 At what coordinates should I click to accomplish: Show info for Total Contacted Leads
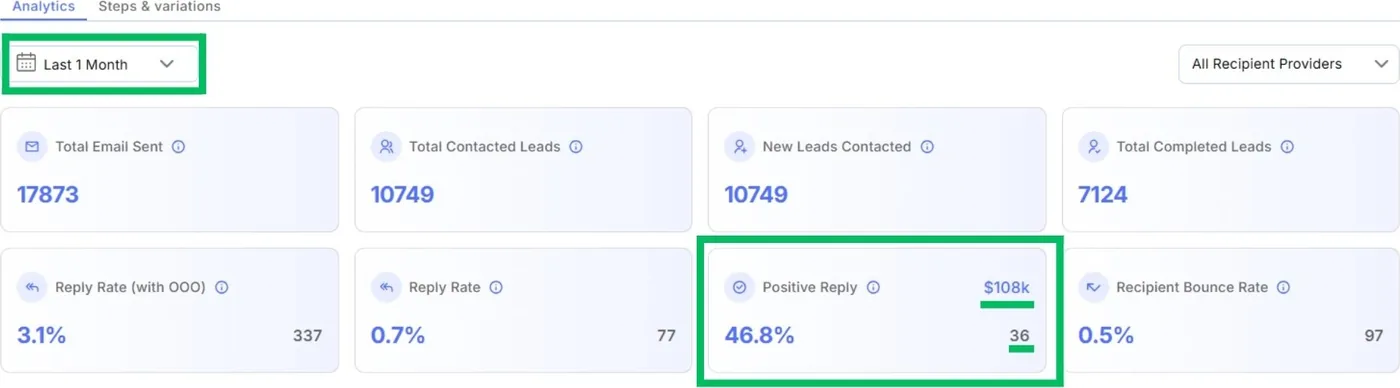coord(576,147)
